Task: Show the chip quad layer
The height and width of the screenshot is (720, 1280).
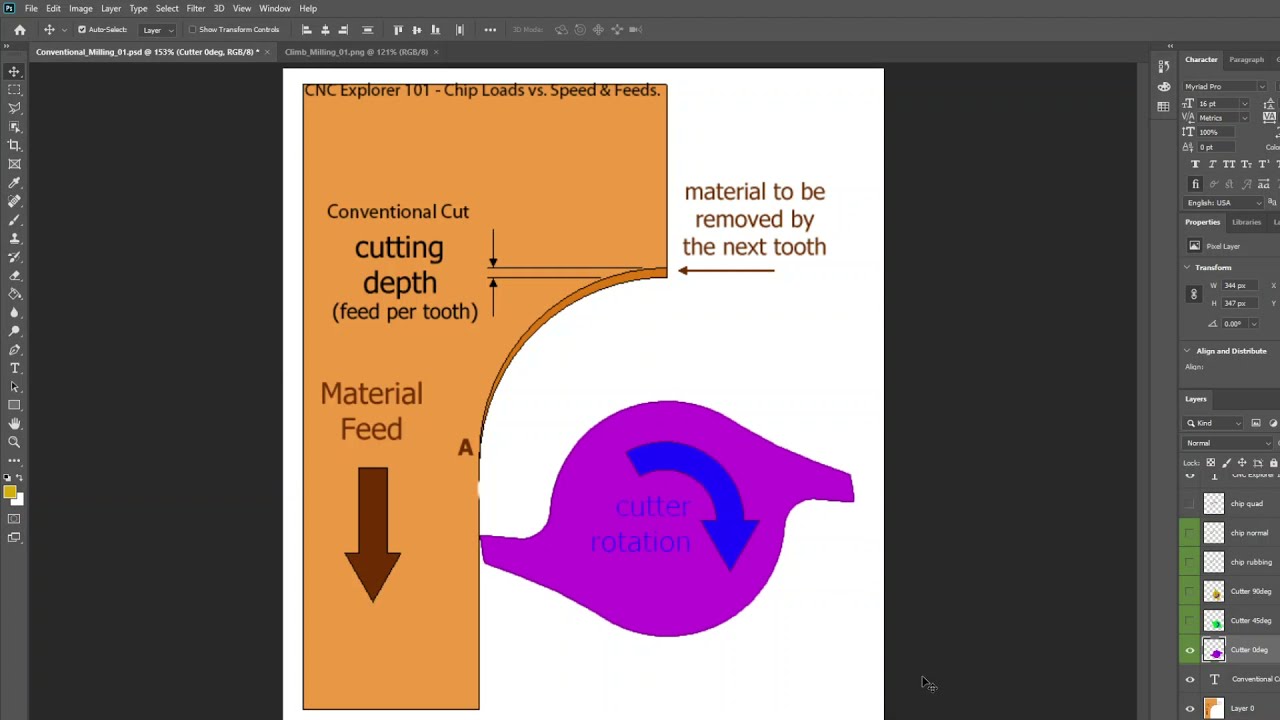Action: coord(1190,504)
